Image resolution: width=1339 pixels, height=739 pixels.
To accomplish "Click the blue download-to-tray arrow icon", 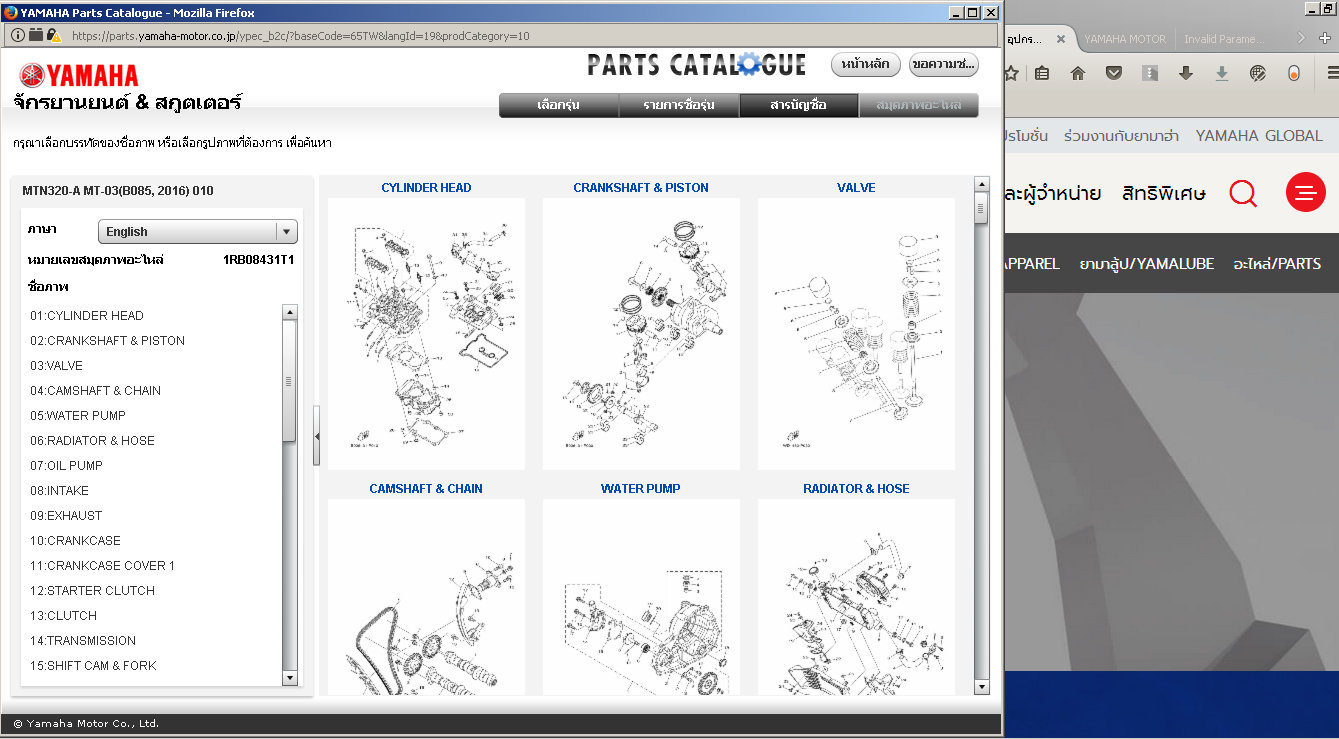I will pos(1222,73).
